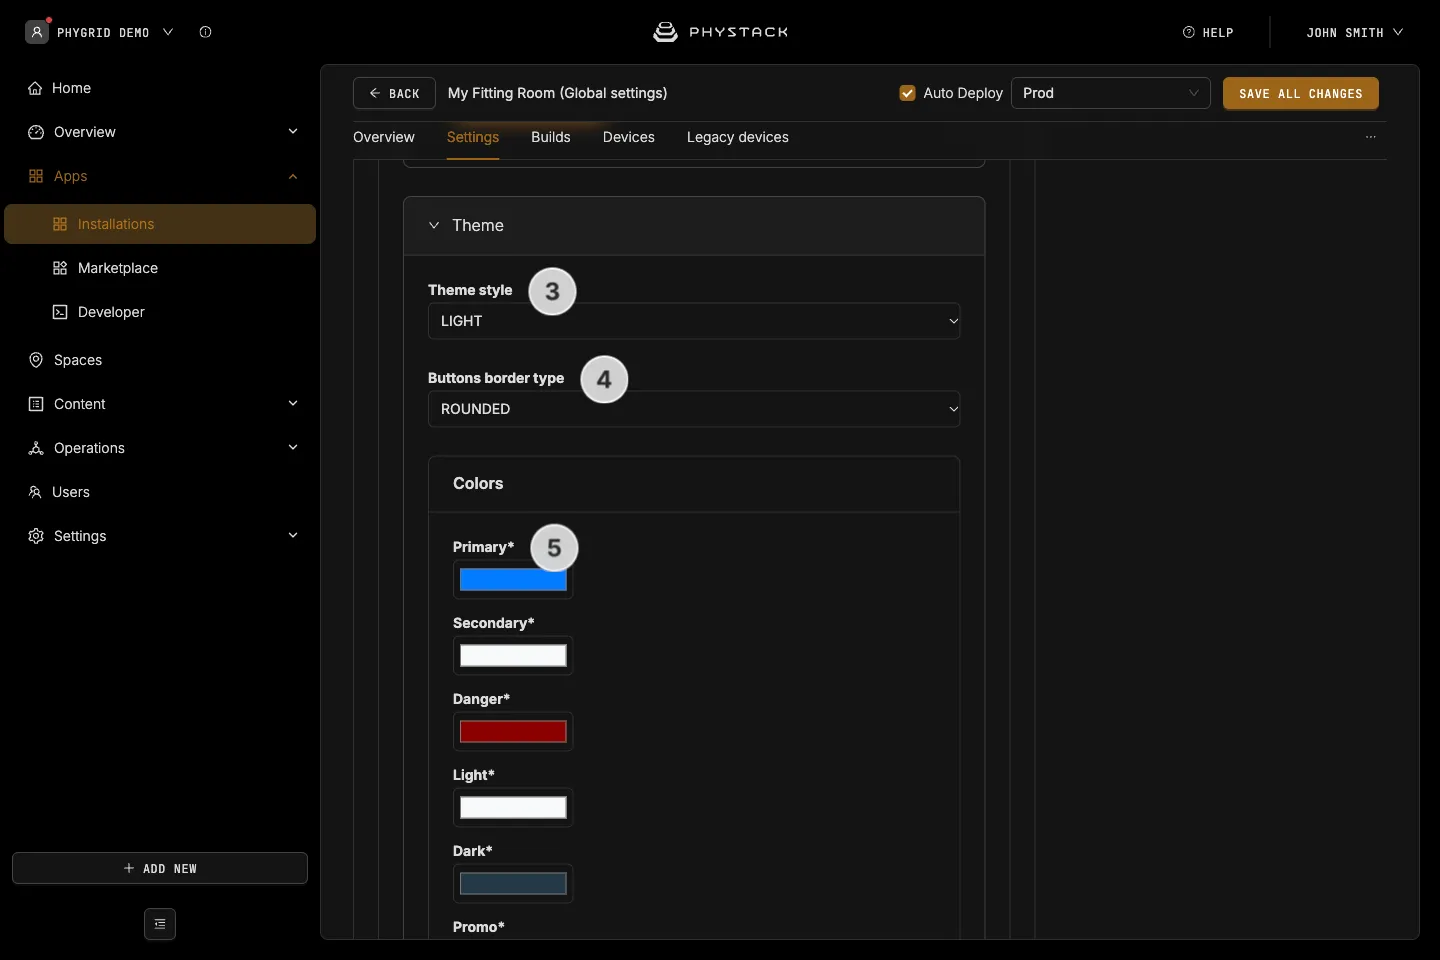Click the Marketplace icon in sidebar
1440x960 pixels.
[x=60, y=268]
